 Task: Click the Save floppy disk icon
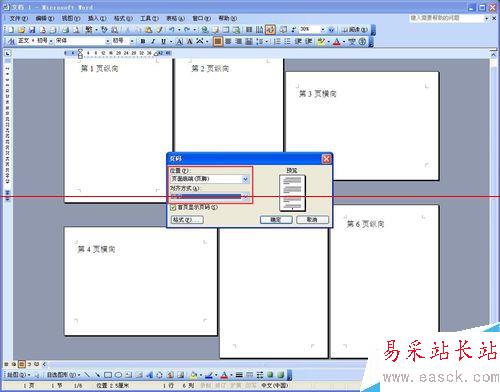coord(32,30)
